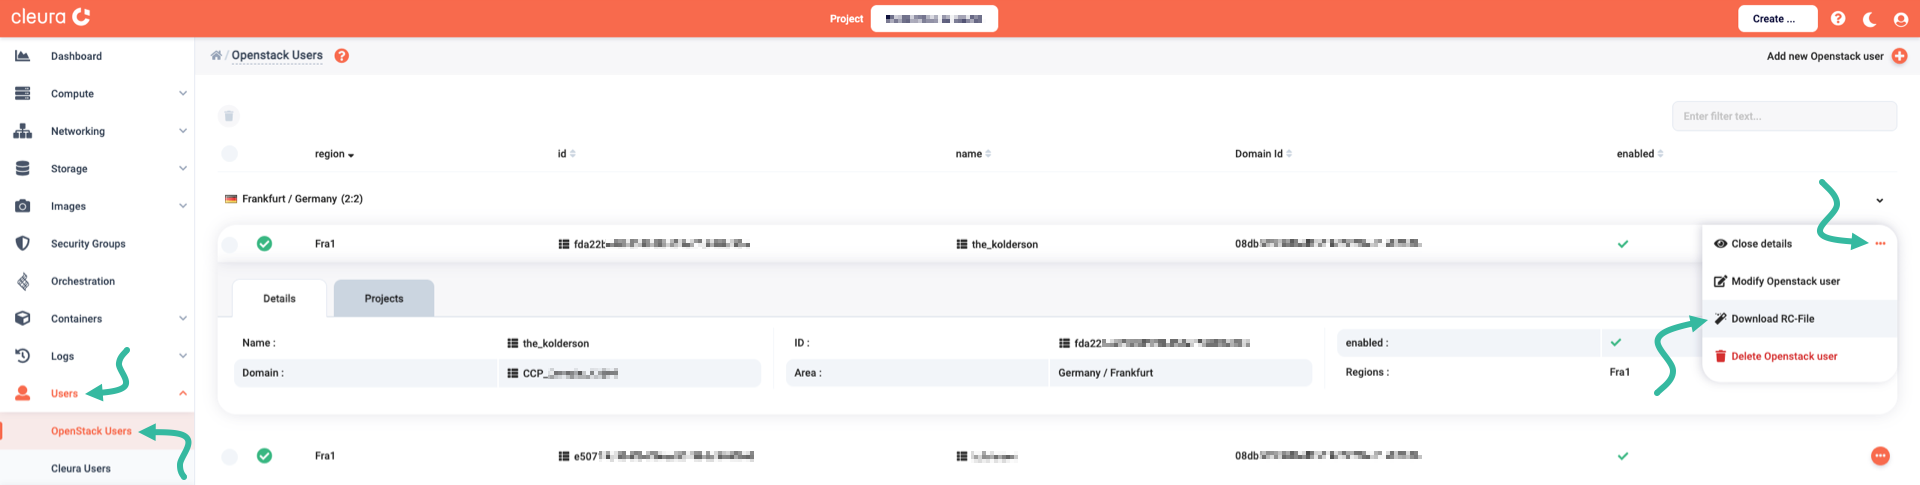
Task: Sort by the name column header
Action: coord(973,153)
